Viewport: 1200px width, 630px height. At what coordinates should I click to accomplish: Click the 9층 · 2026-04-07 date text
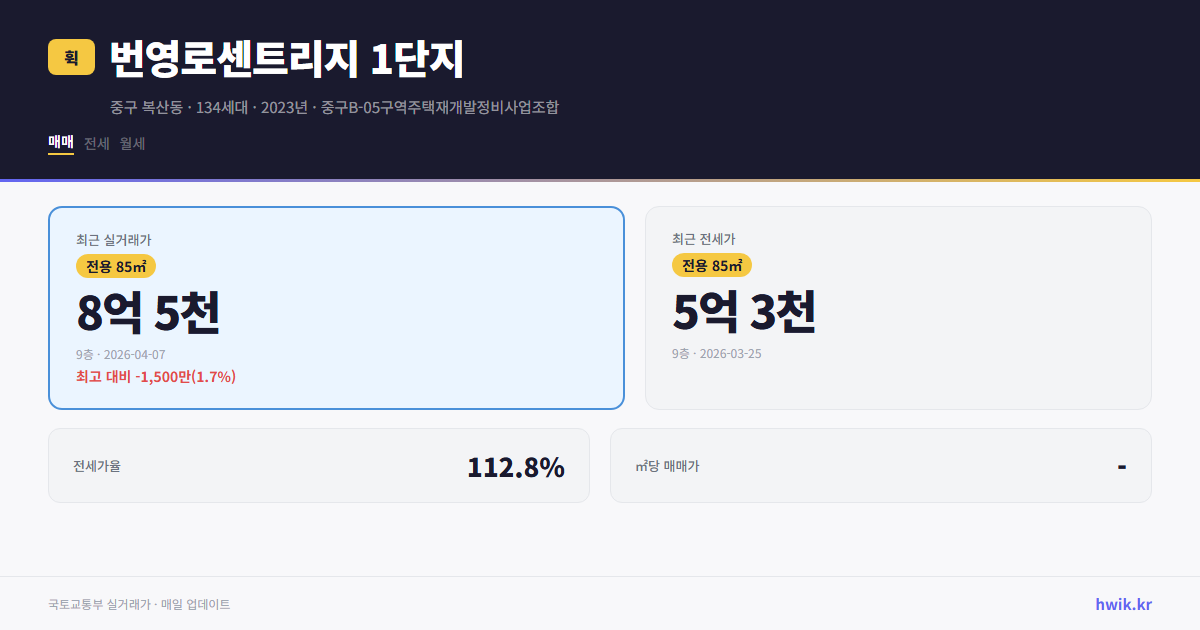(120, 354)
